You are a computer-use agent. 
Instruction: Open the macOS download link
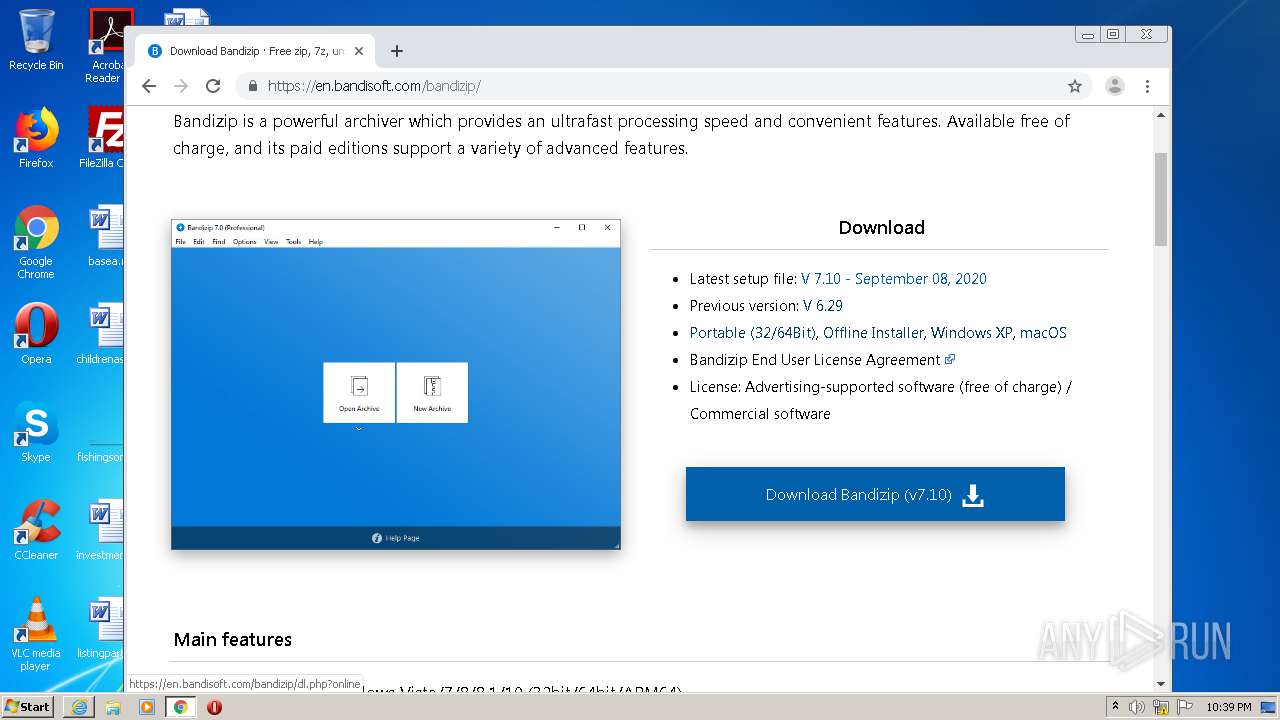pos(1043,333)
